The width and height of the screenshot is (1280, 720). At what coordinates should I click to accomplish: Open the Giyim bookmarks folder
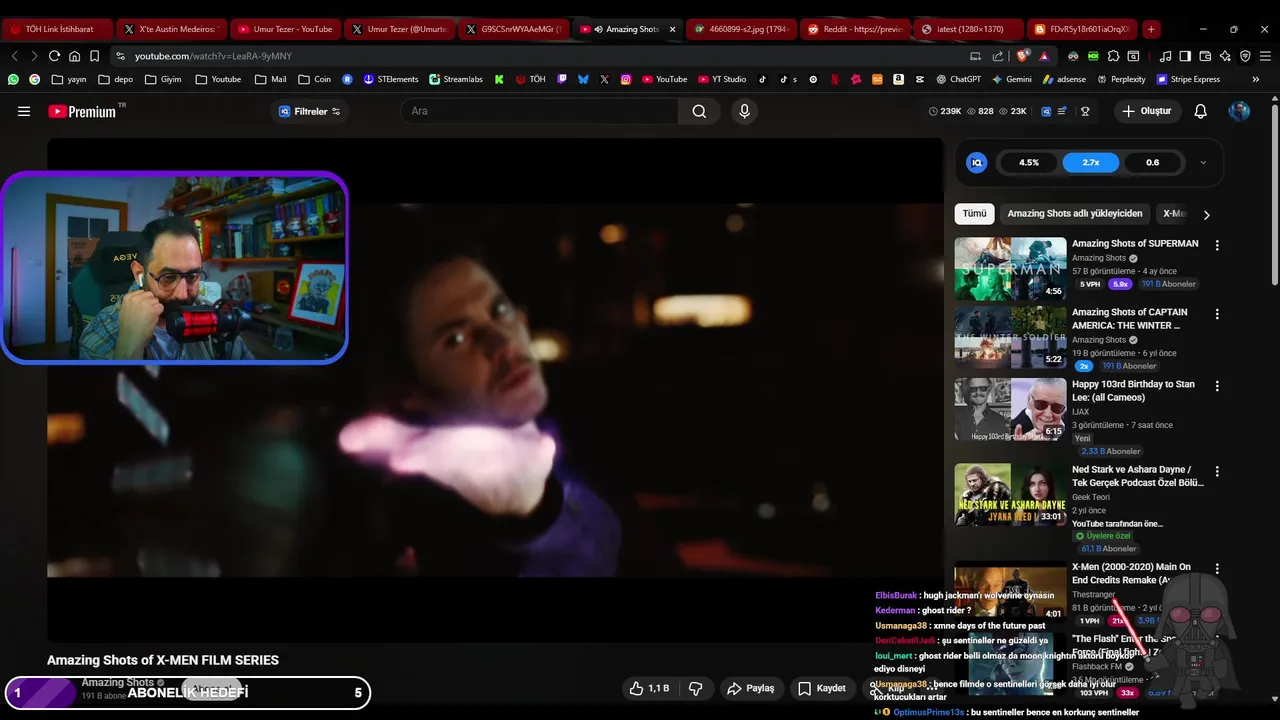coord(163,79)
